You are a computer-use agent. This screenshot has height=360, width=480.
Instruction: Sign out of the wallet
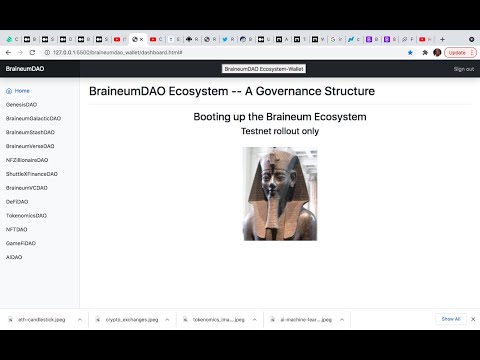click(464, 69)
